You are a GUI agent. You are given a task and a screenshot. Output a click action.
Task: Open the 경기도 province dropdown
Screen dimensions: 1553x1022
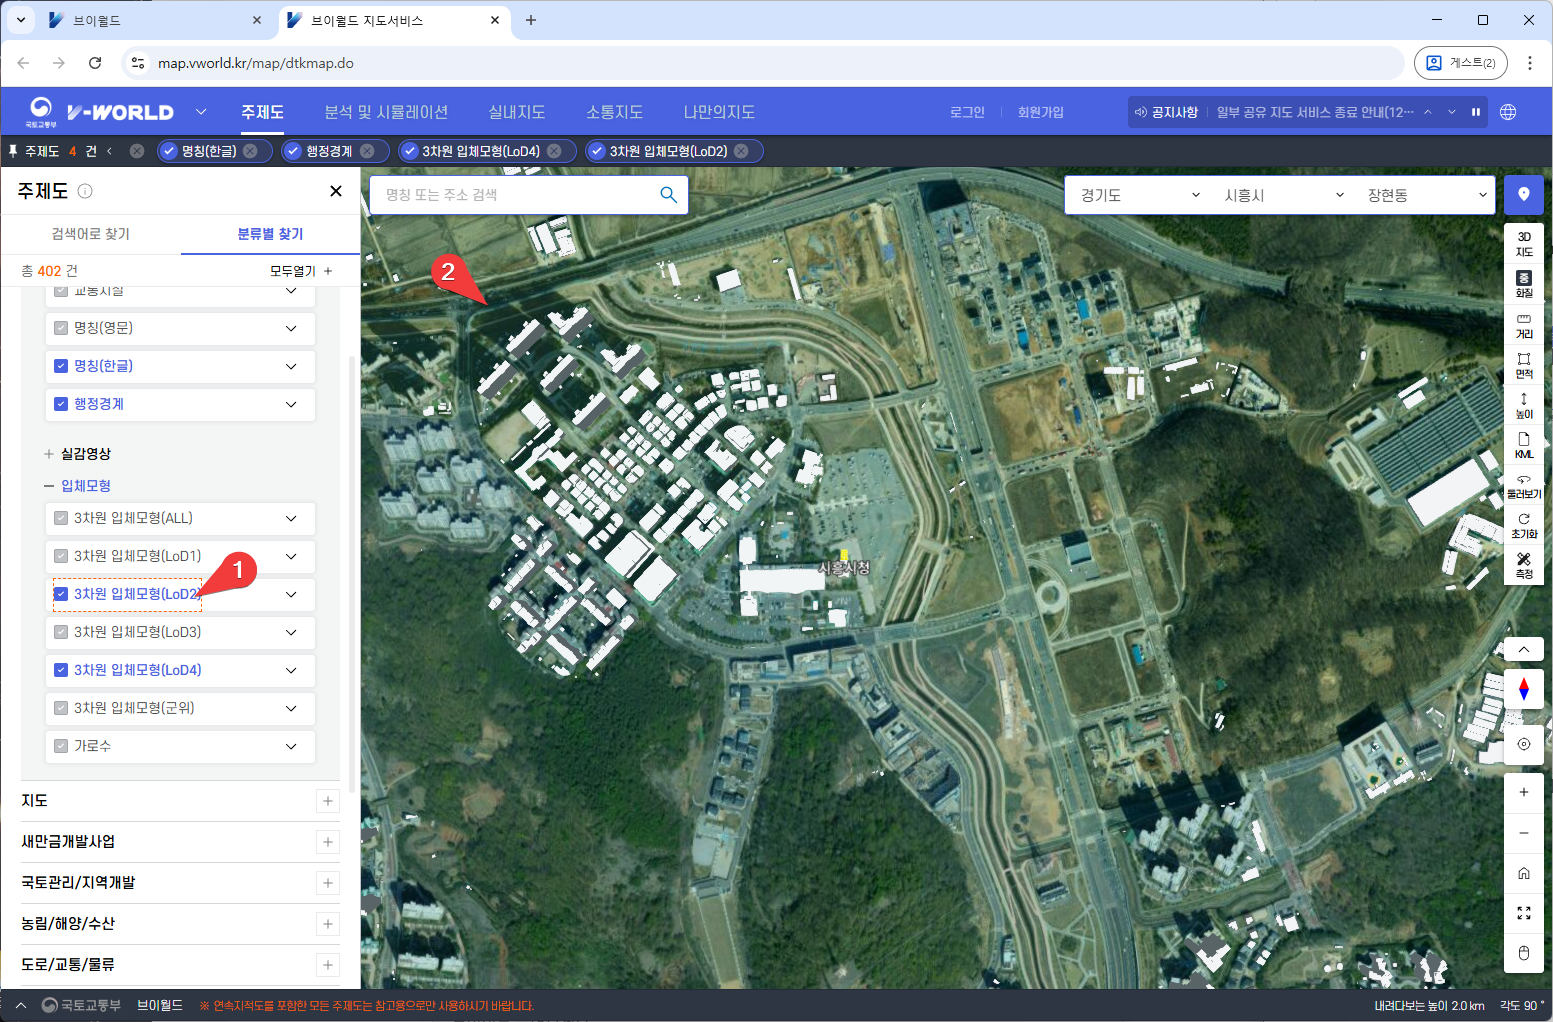click(1138, 195)
